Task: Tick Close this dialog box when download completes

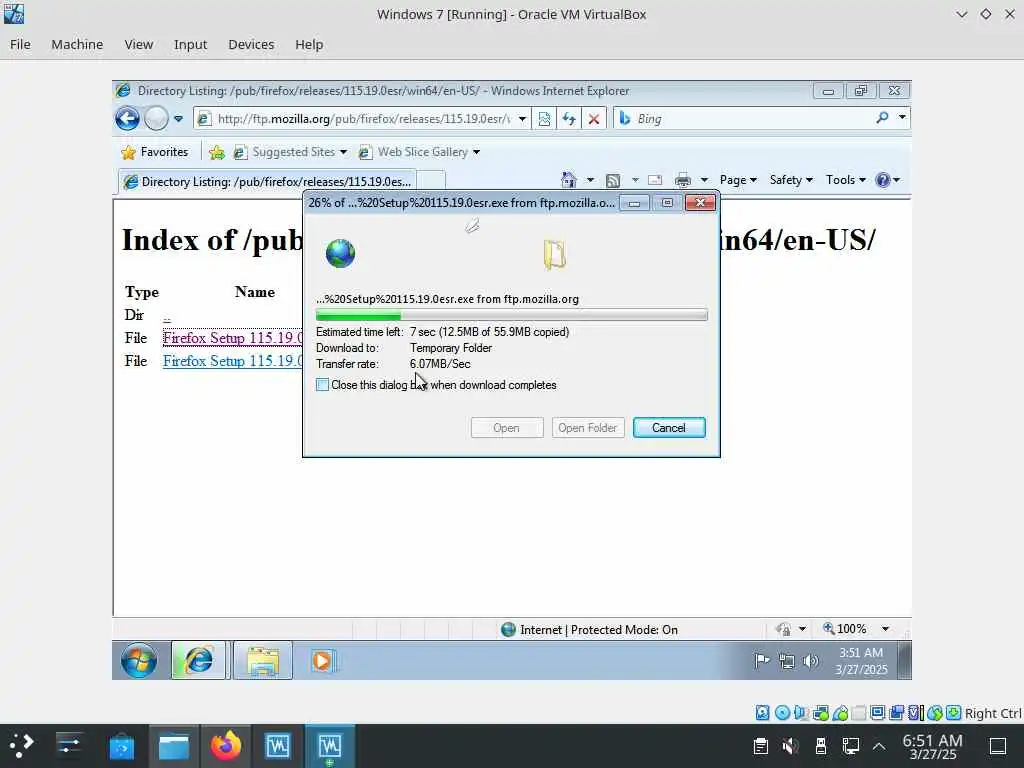Action: [323, 385]
